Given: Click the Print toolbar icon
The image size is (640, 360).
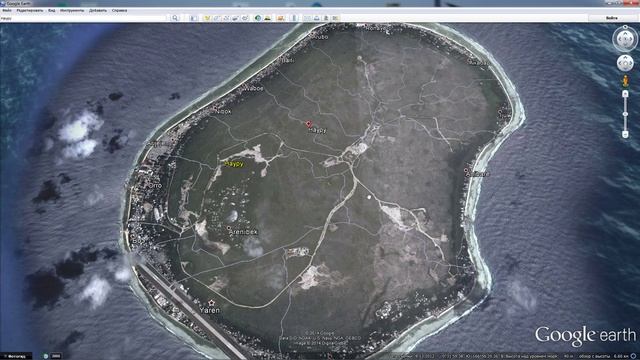Looking at the screenshot, I should (x=316, y=18).
